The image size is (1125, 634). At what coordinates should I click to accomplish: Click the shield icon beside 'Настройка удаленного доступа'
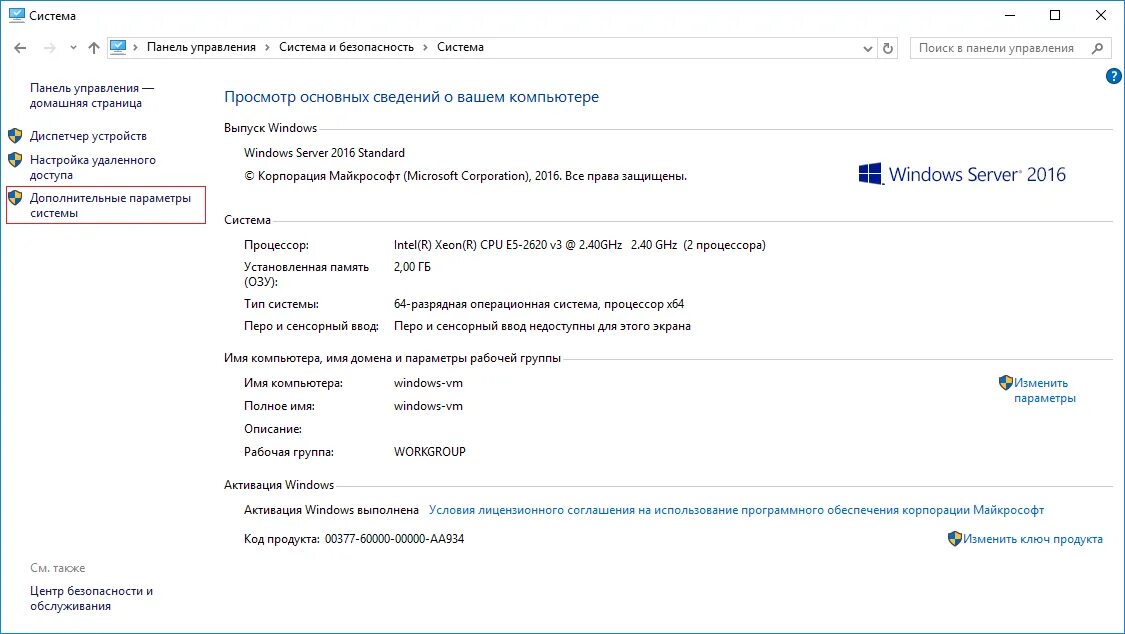point(15,160)
